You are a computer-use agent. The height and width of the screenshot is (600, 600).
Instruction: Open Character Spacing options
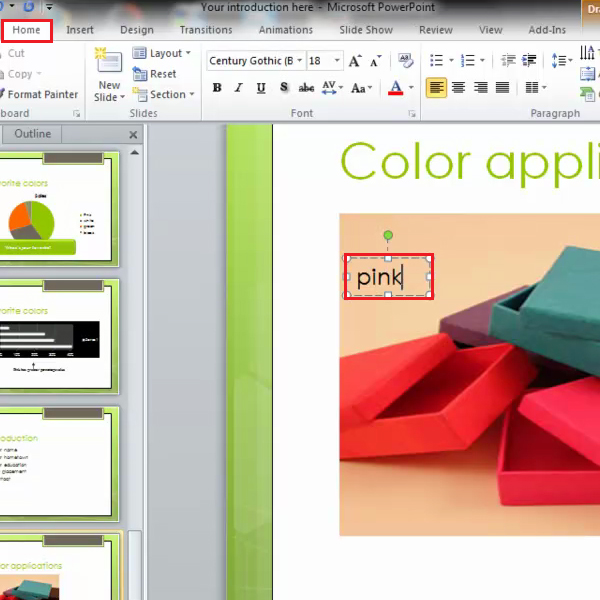[x=332, y=88]
